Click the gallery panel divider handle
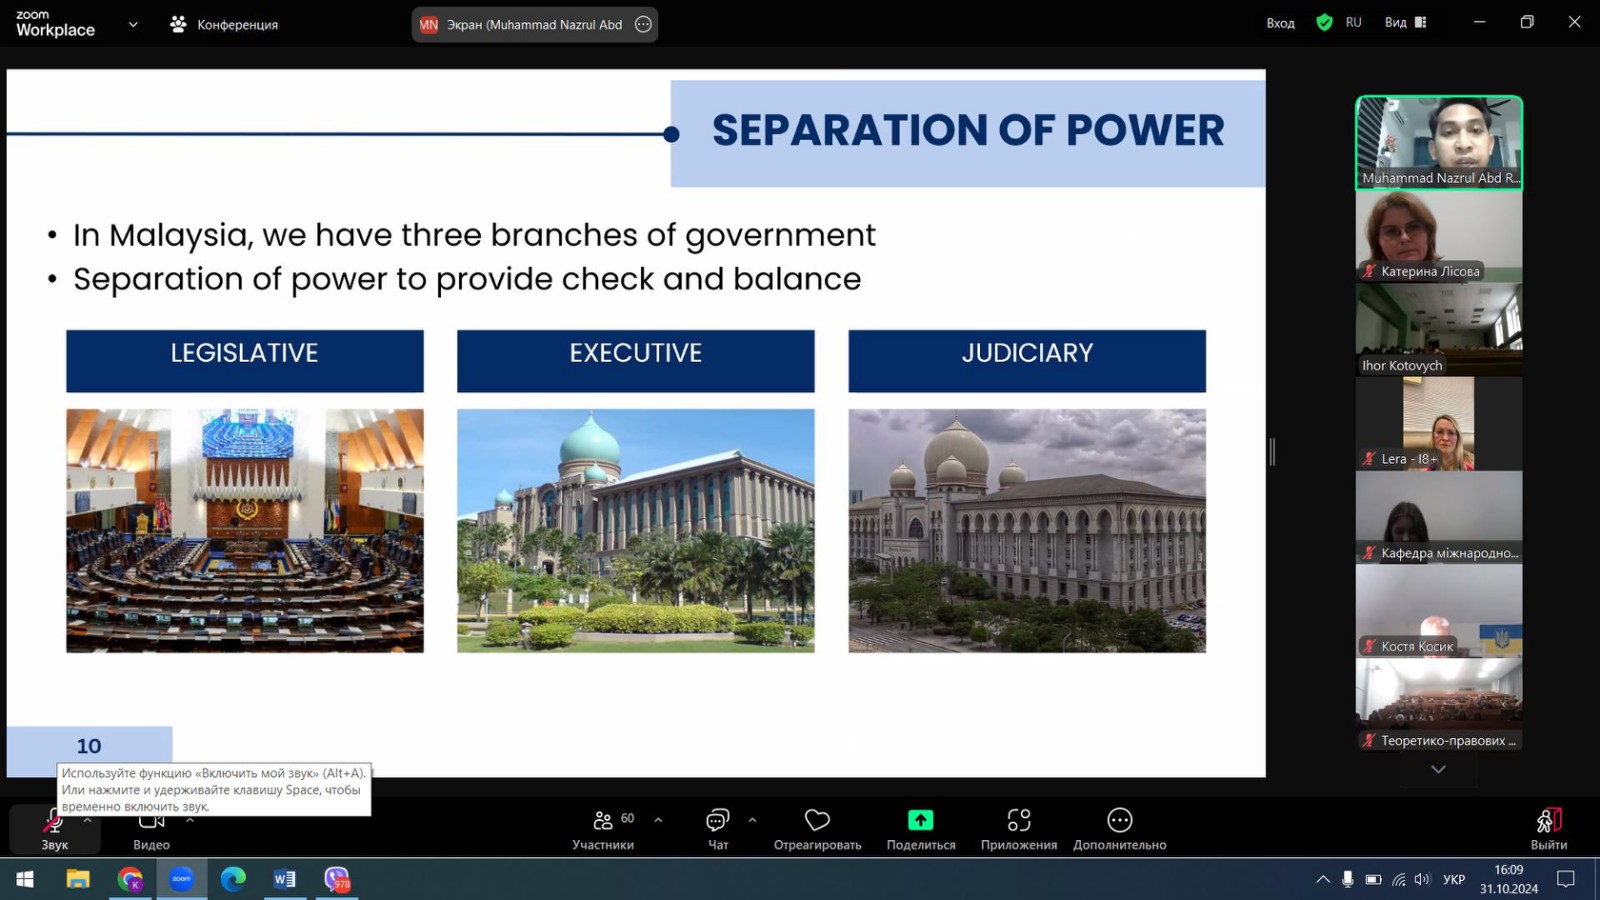1600x900 pixels. click(1272, 452)
